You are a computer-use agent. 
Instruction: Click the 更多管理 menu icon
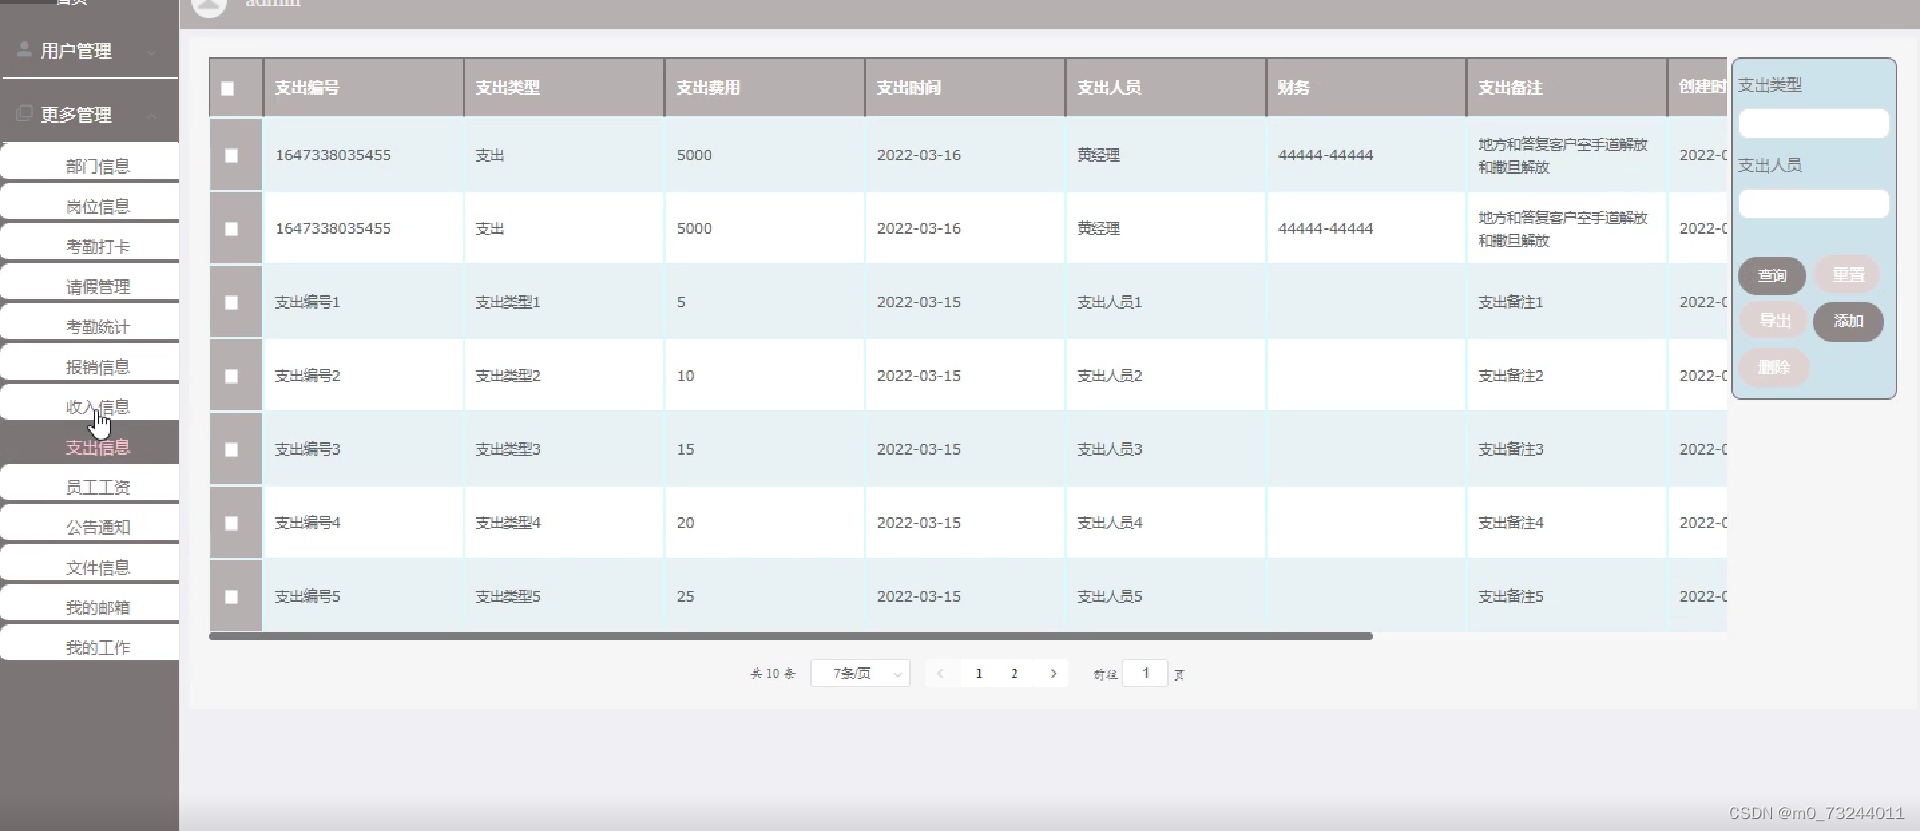click(24, 113)
